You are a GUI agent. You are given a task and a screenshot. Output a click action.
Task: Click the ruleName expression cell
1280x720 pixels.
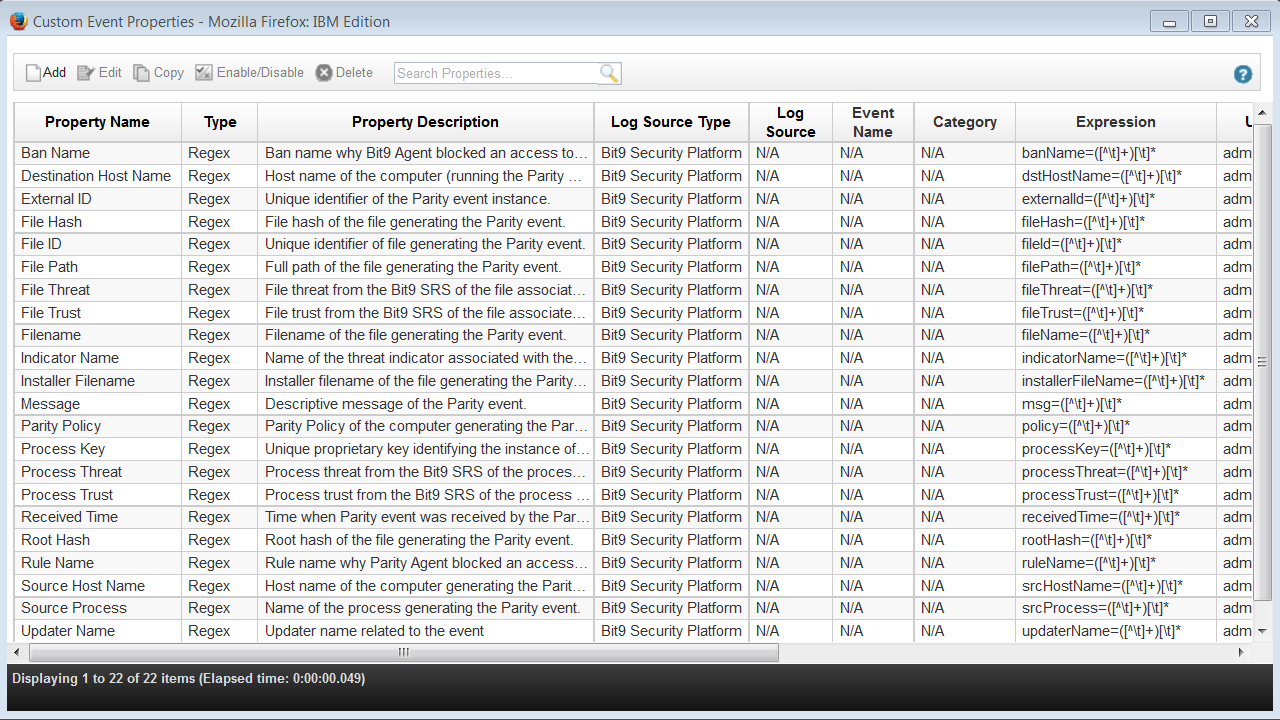[x=1116, y=563]
